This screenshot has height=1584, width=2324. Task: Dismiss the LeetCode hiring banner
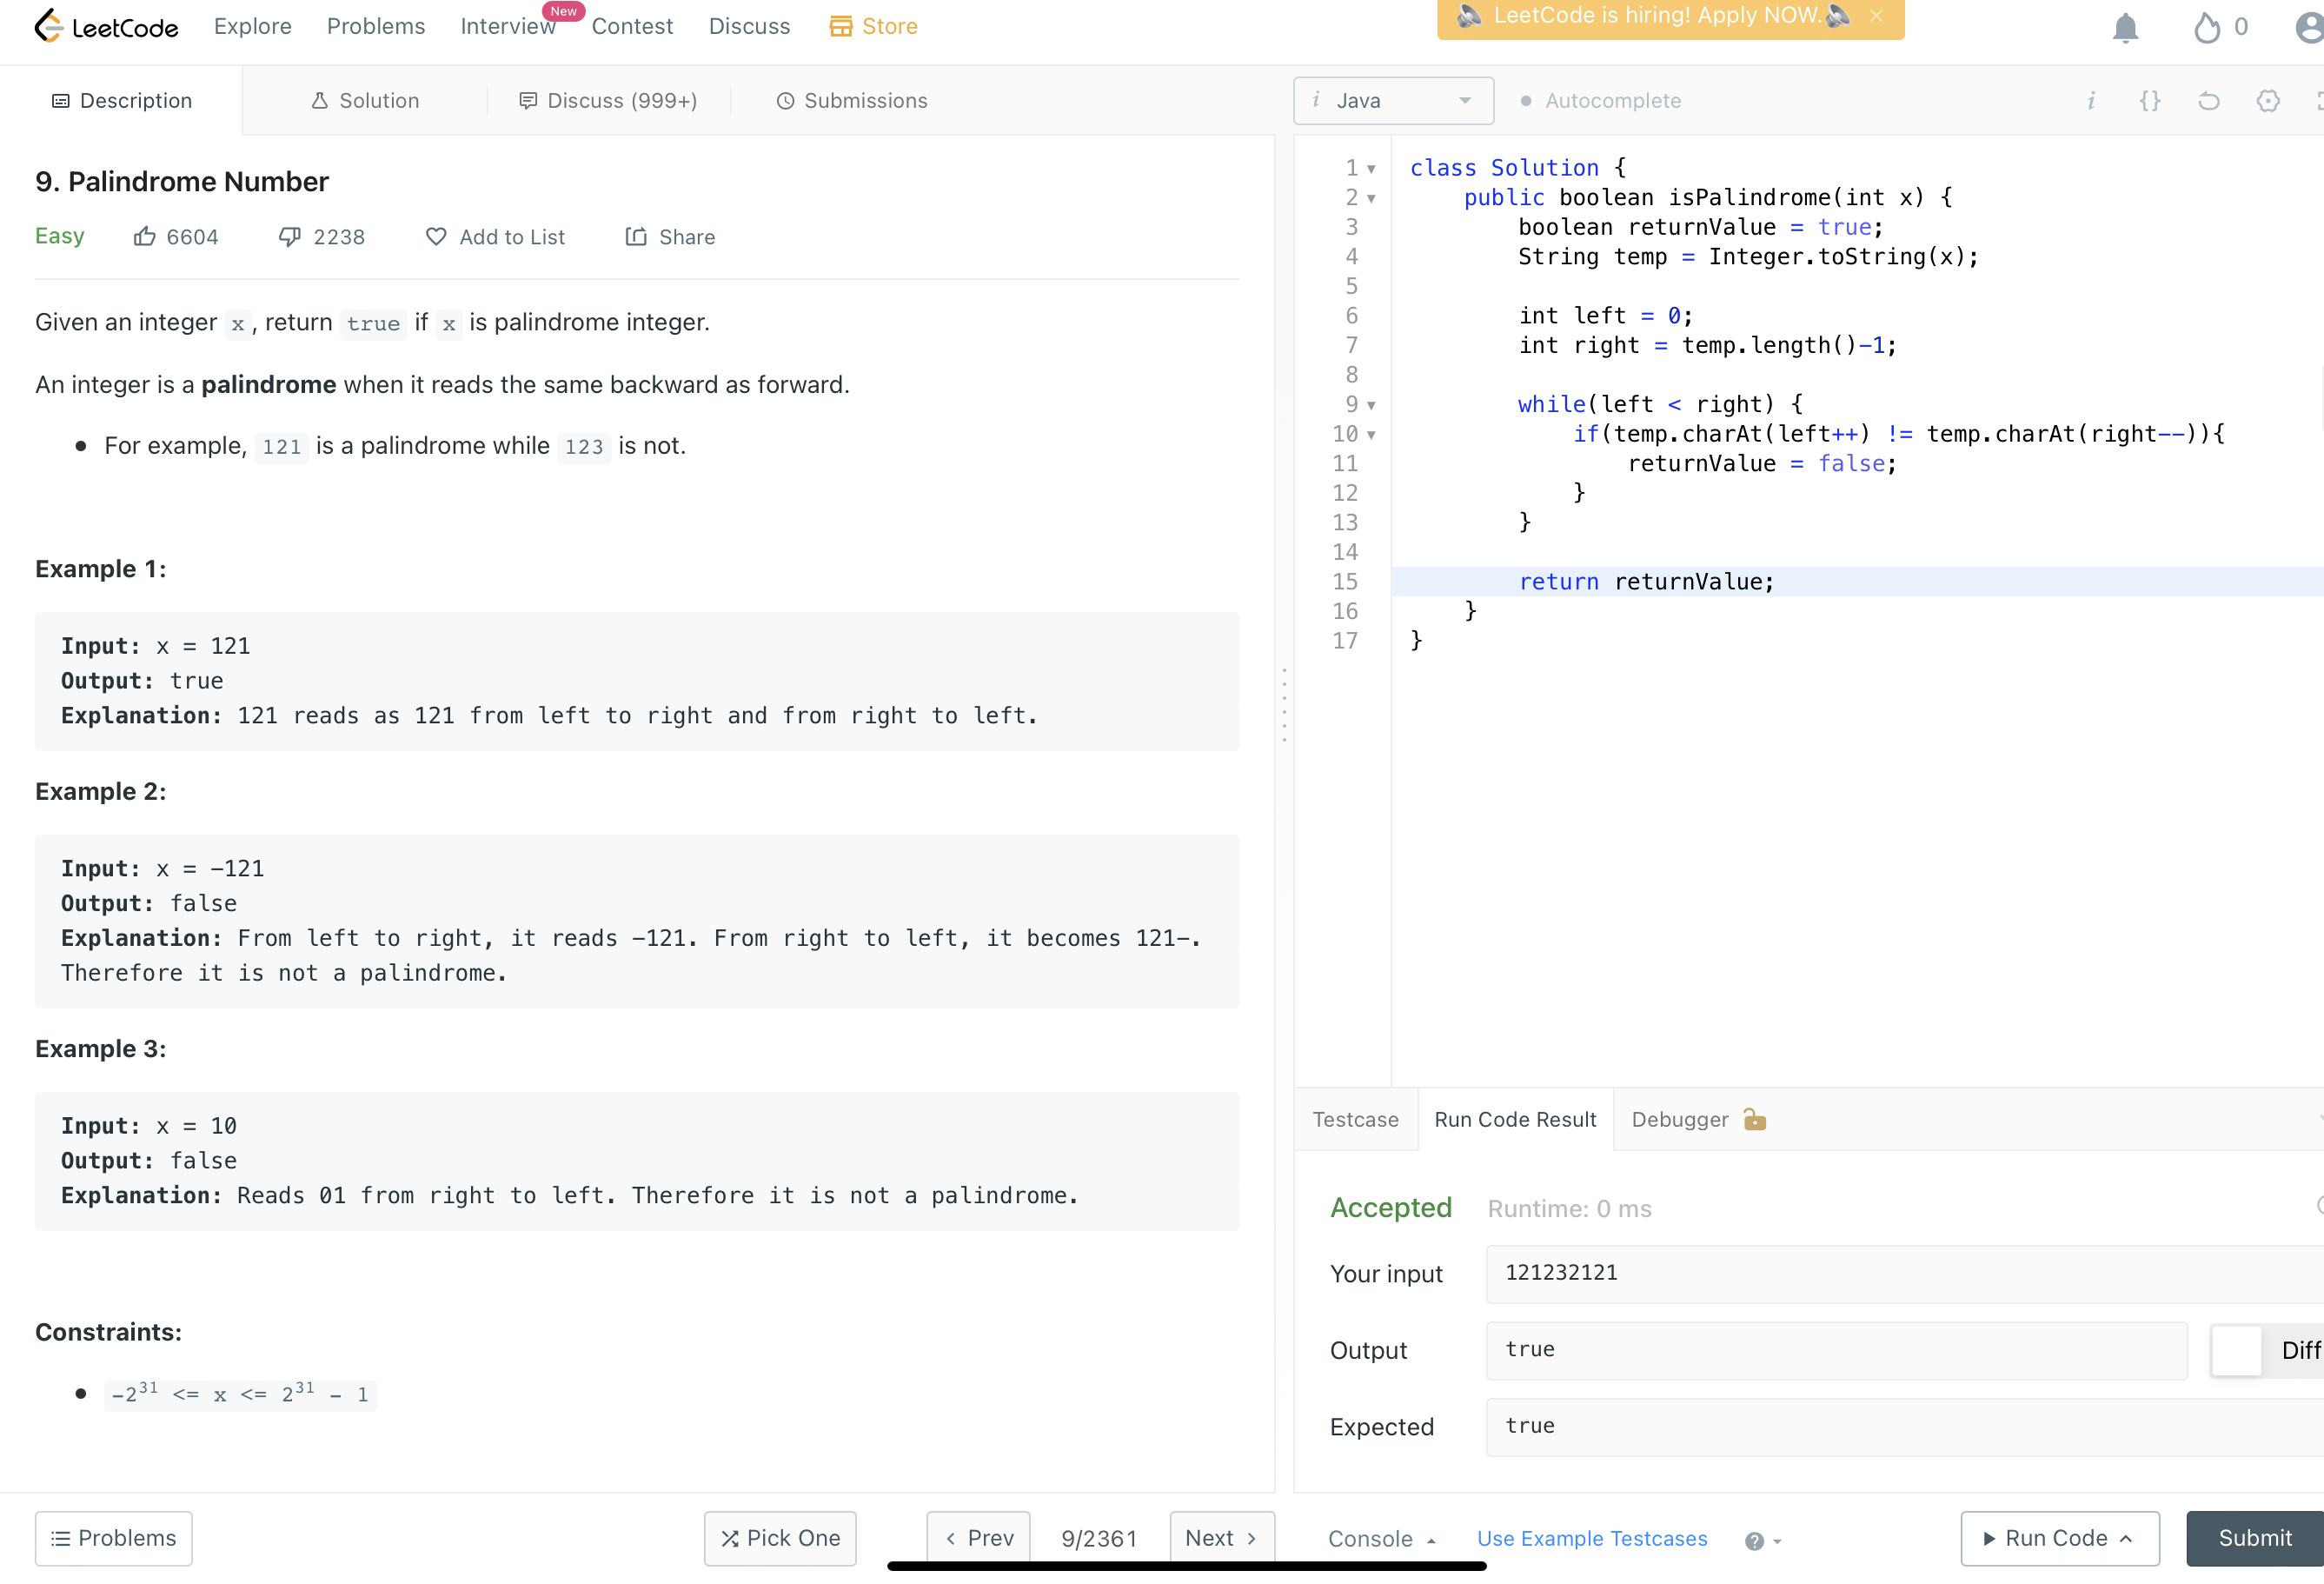(1876, 16)
